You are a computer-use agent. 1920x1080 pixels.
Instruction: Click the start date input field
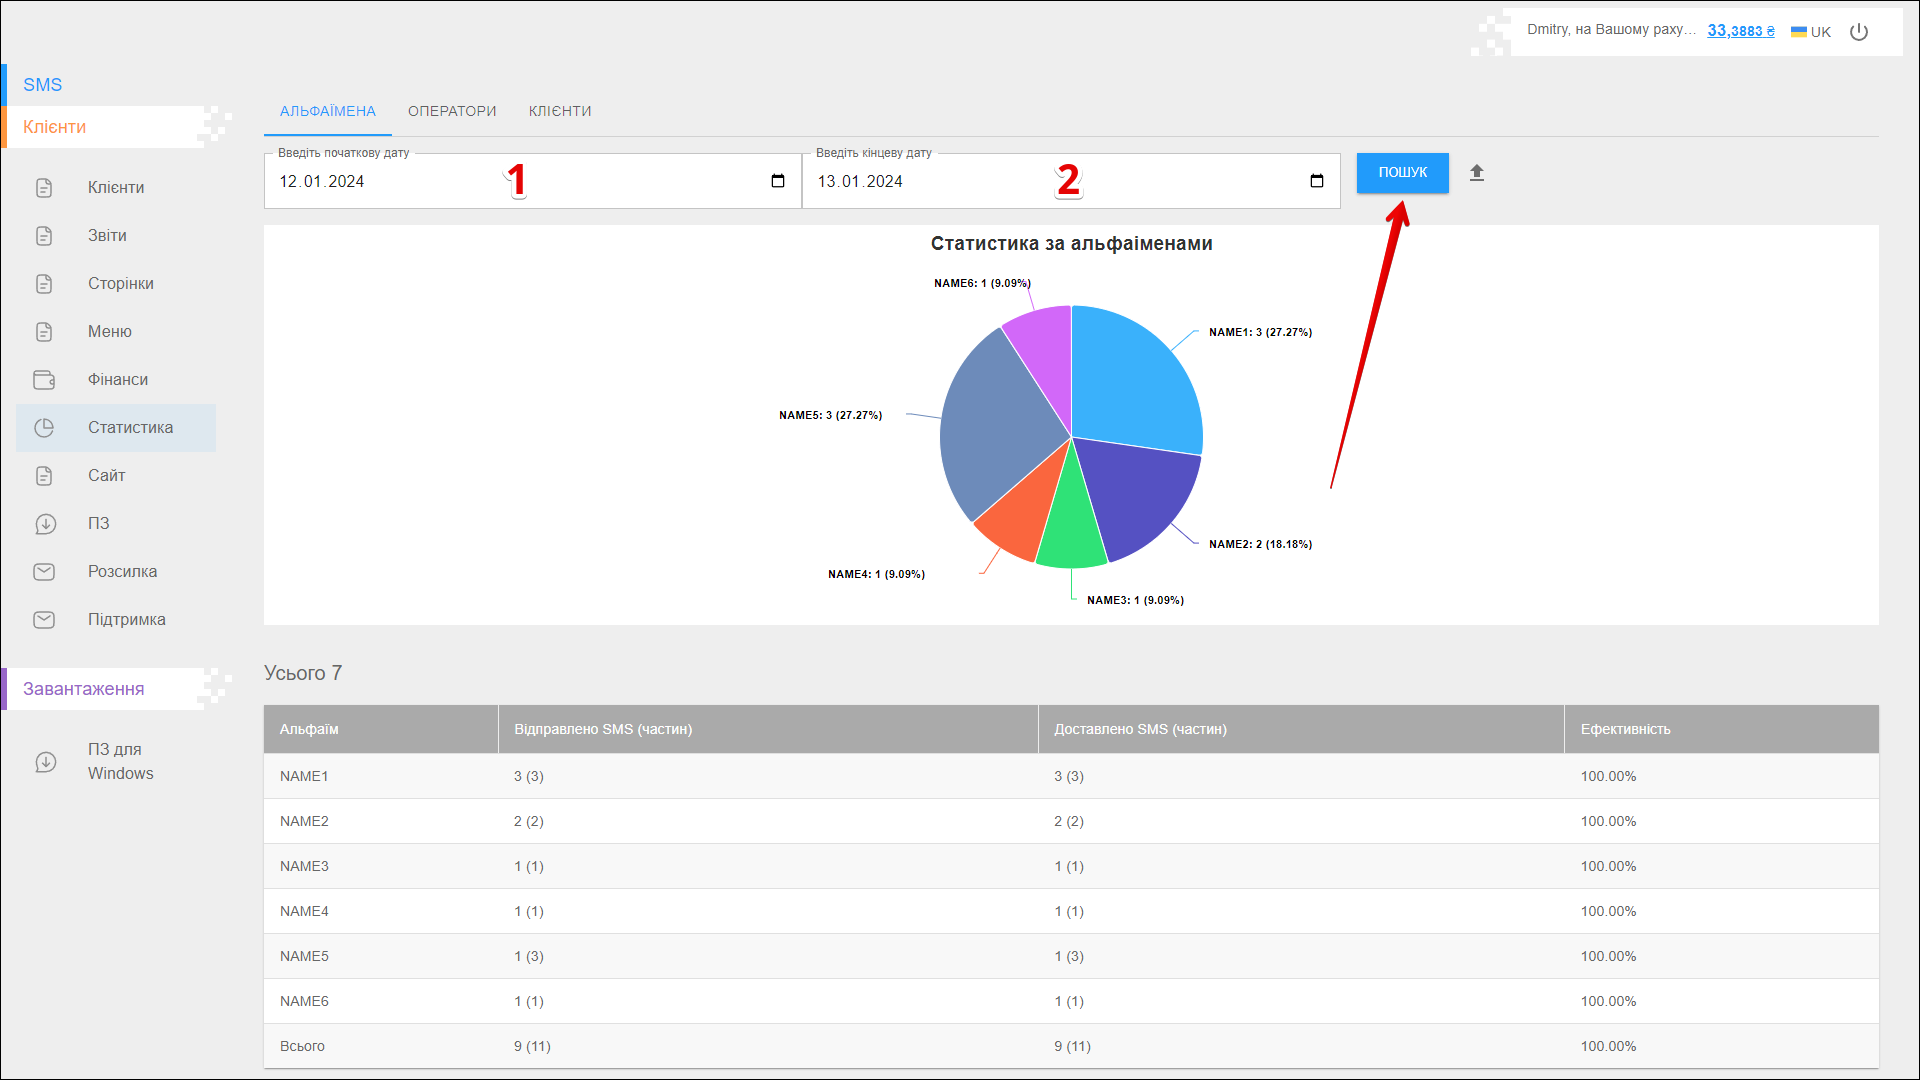coord(400,182)
